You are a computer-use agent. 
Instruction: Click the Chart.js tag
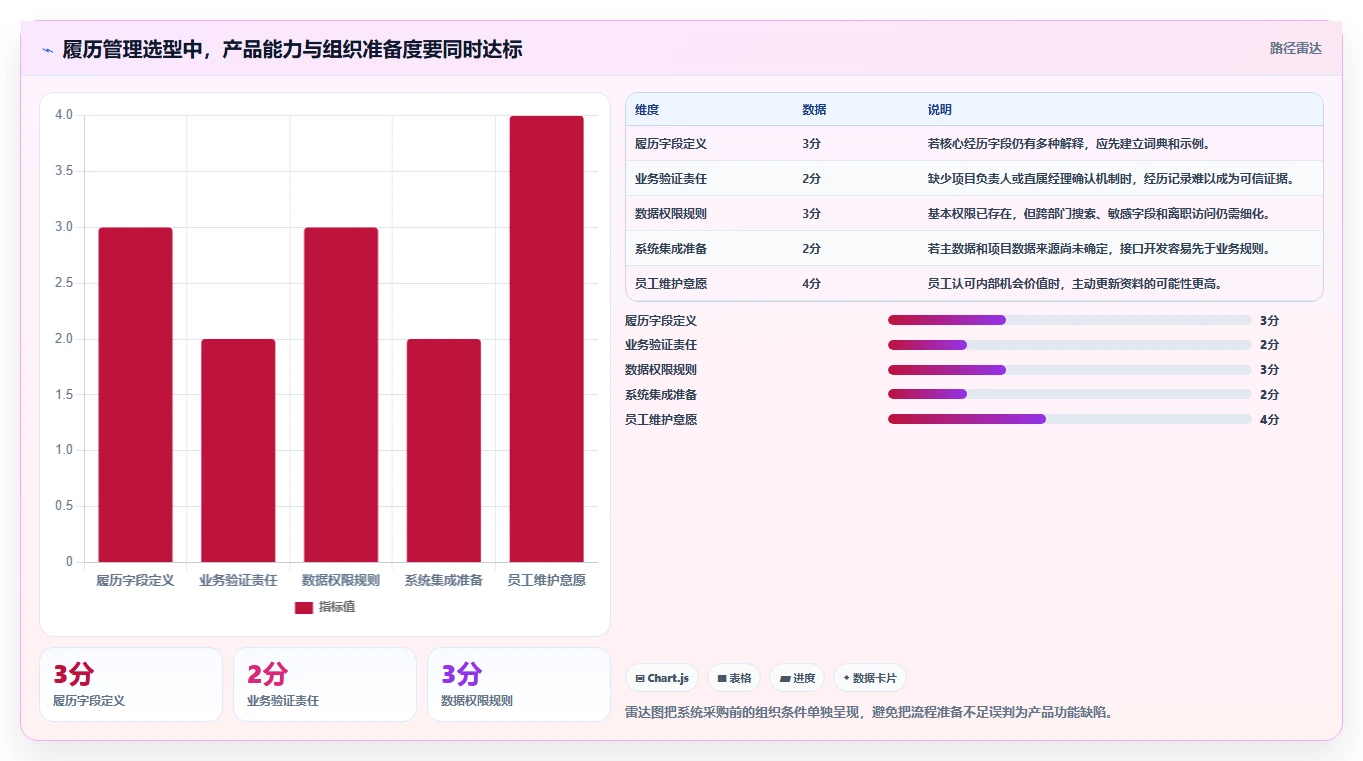(x=662, y=678)
